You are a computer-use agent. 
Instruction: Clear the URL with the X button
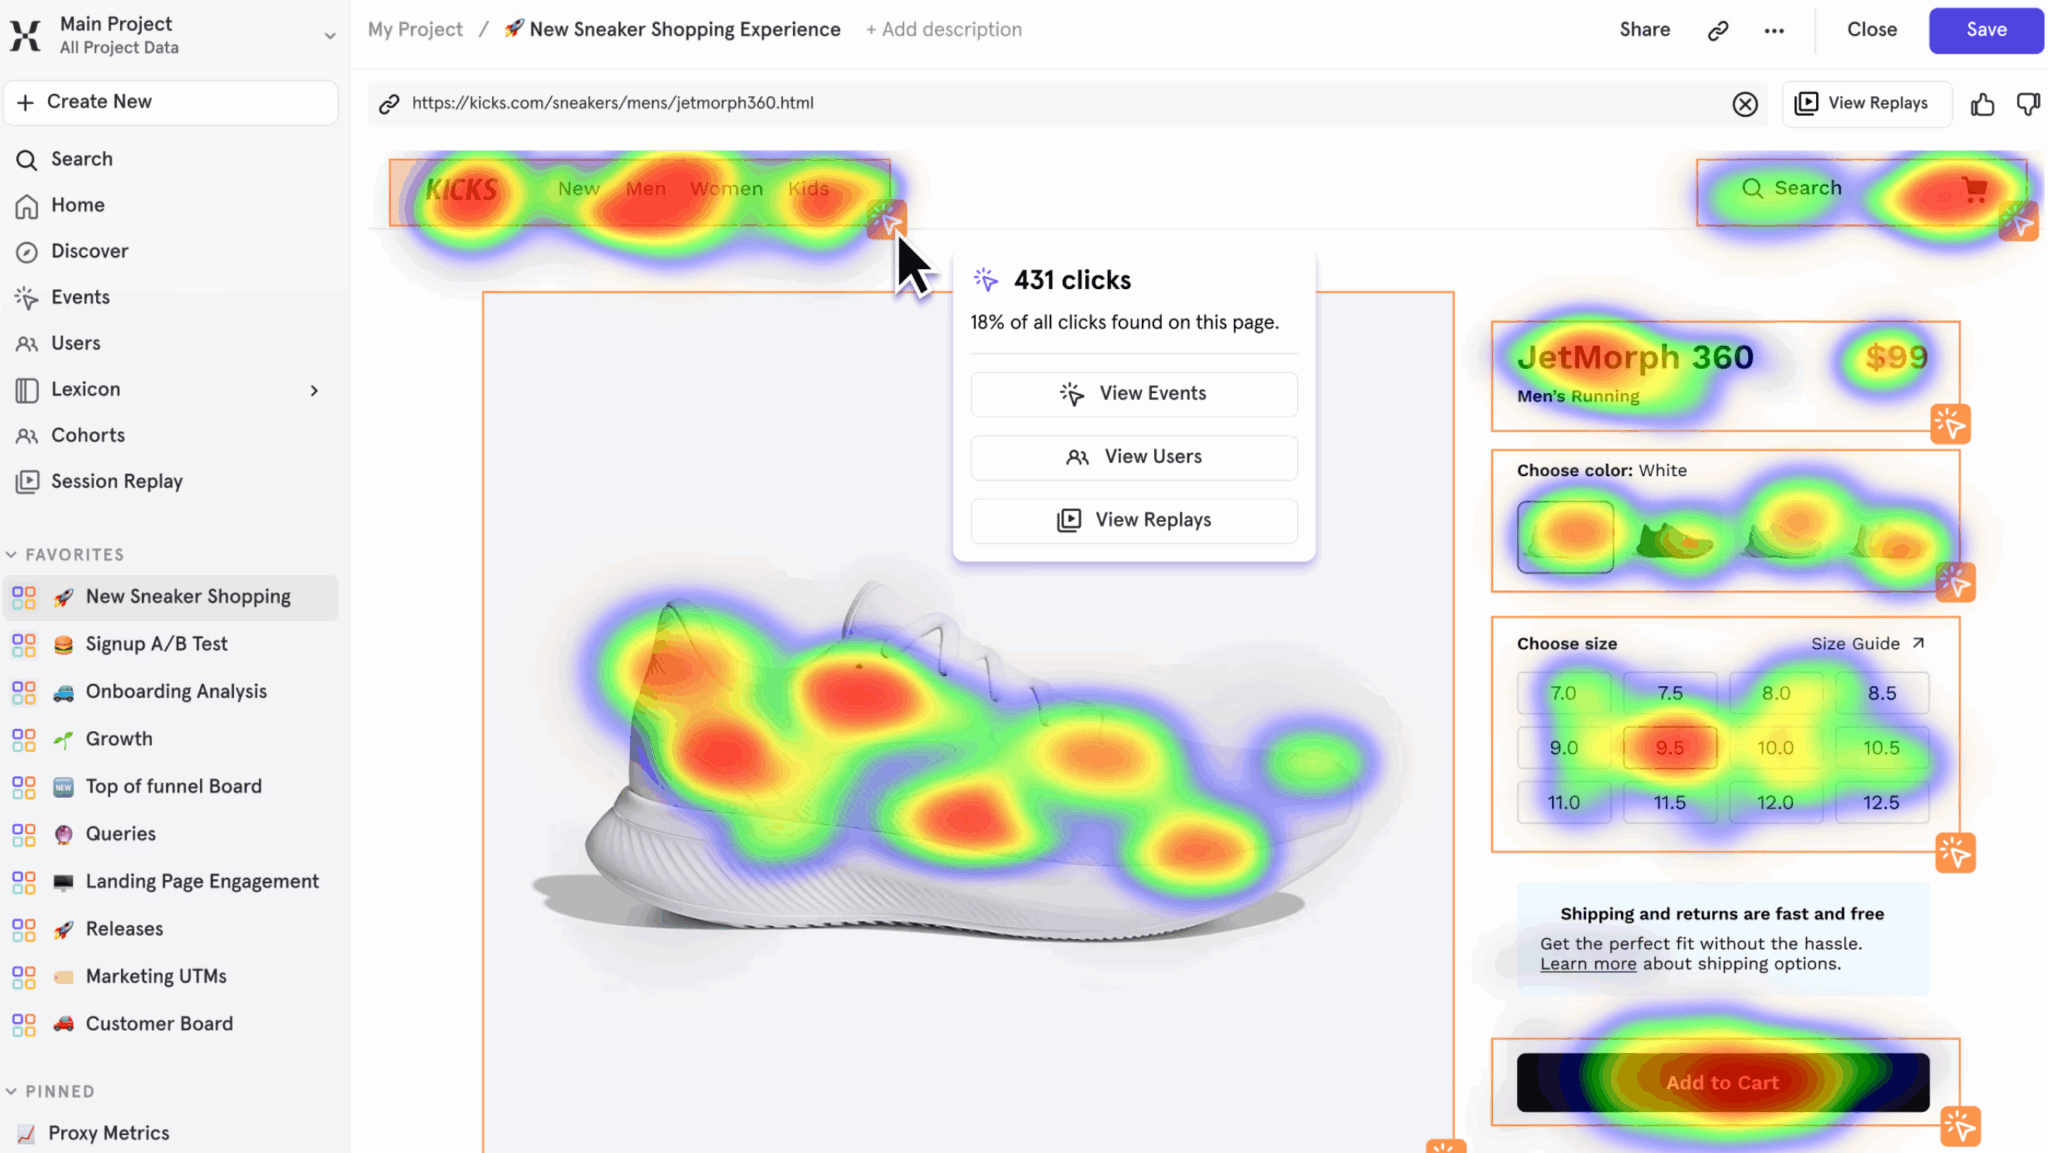[1745, 103]
